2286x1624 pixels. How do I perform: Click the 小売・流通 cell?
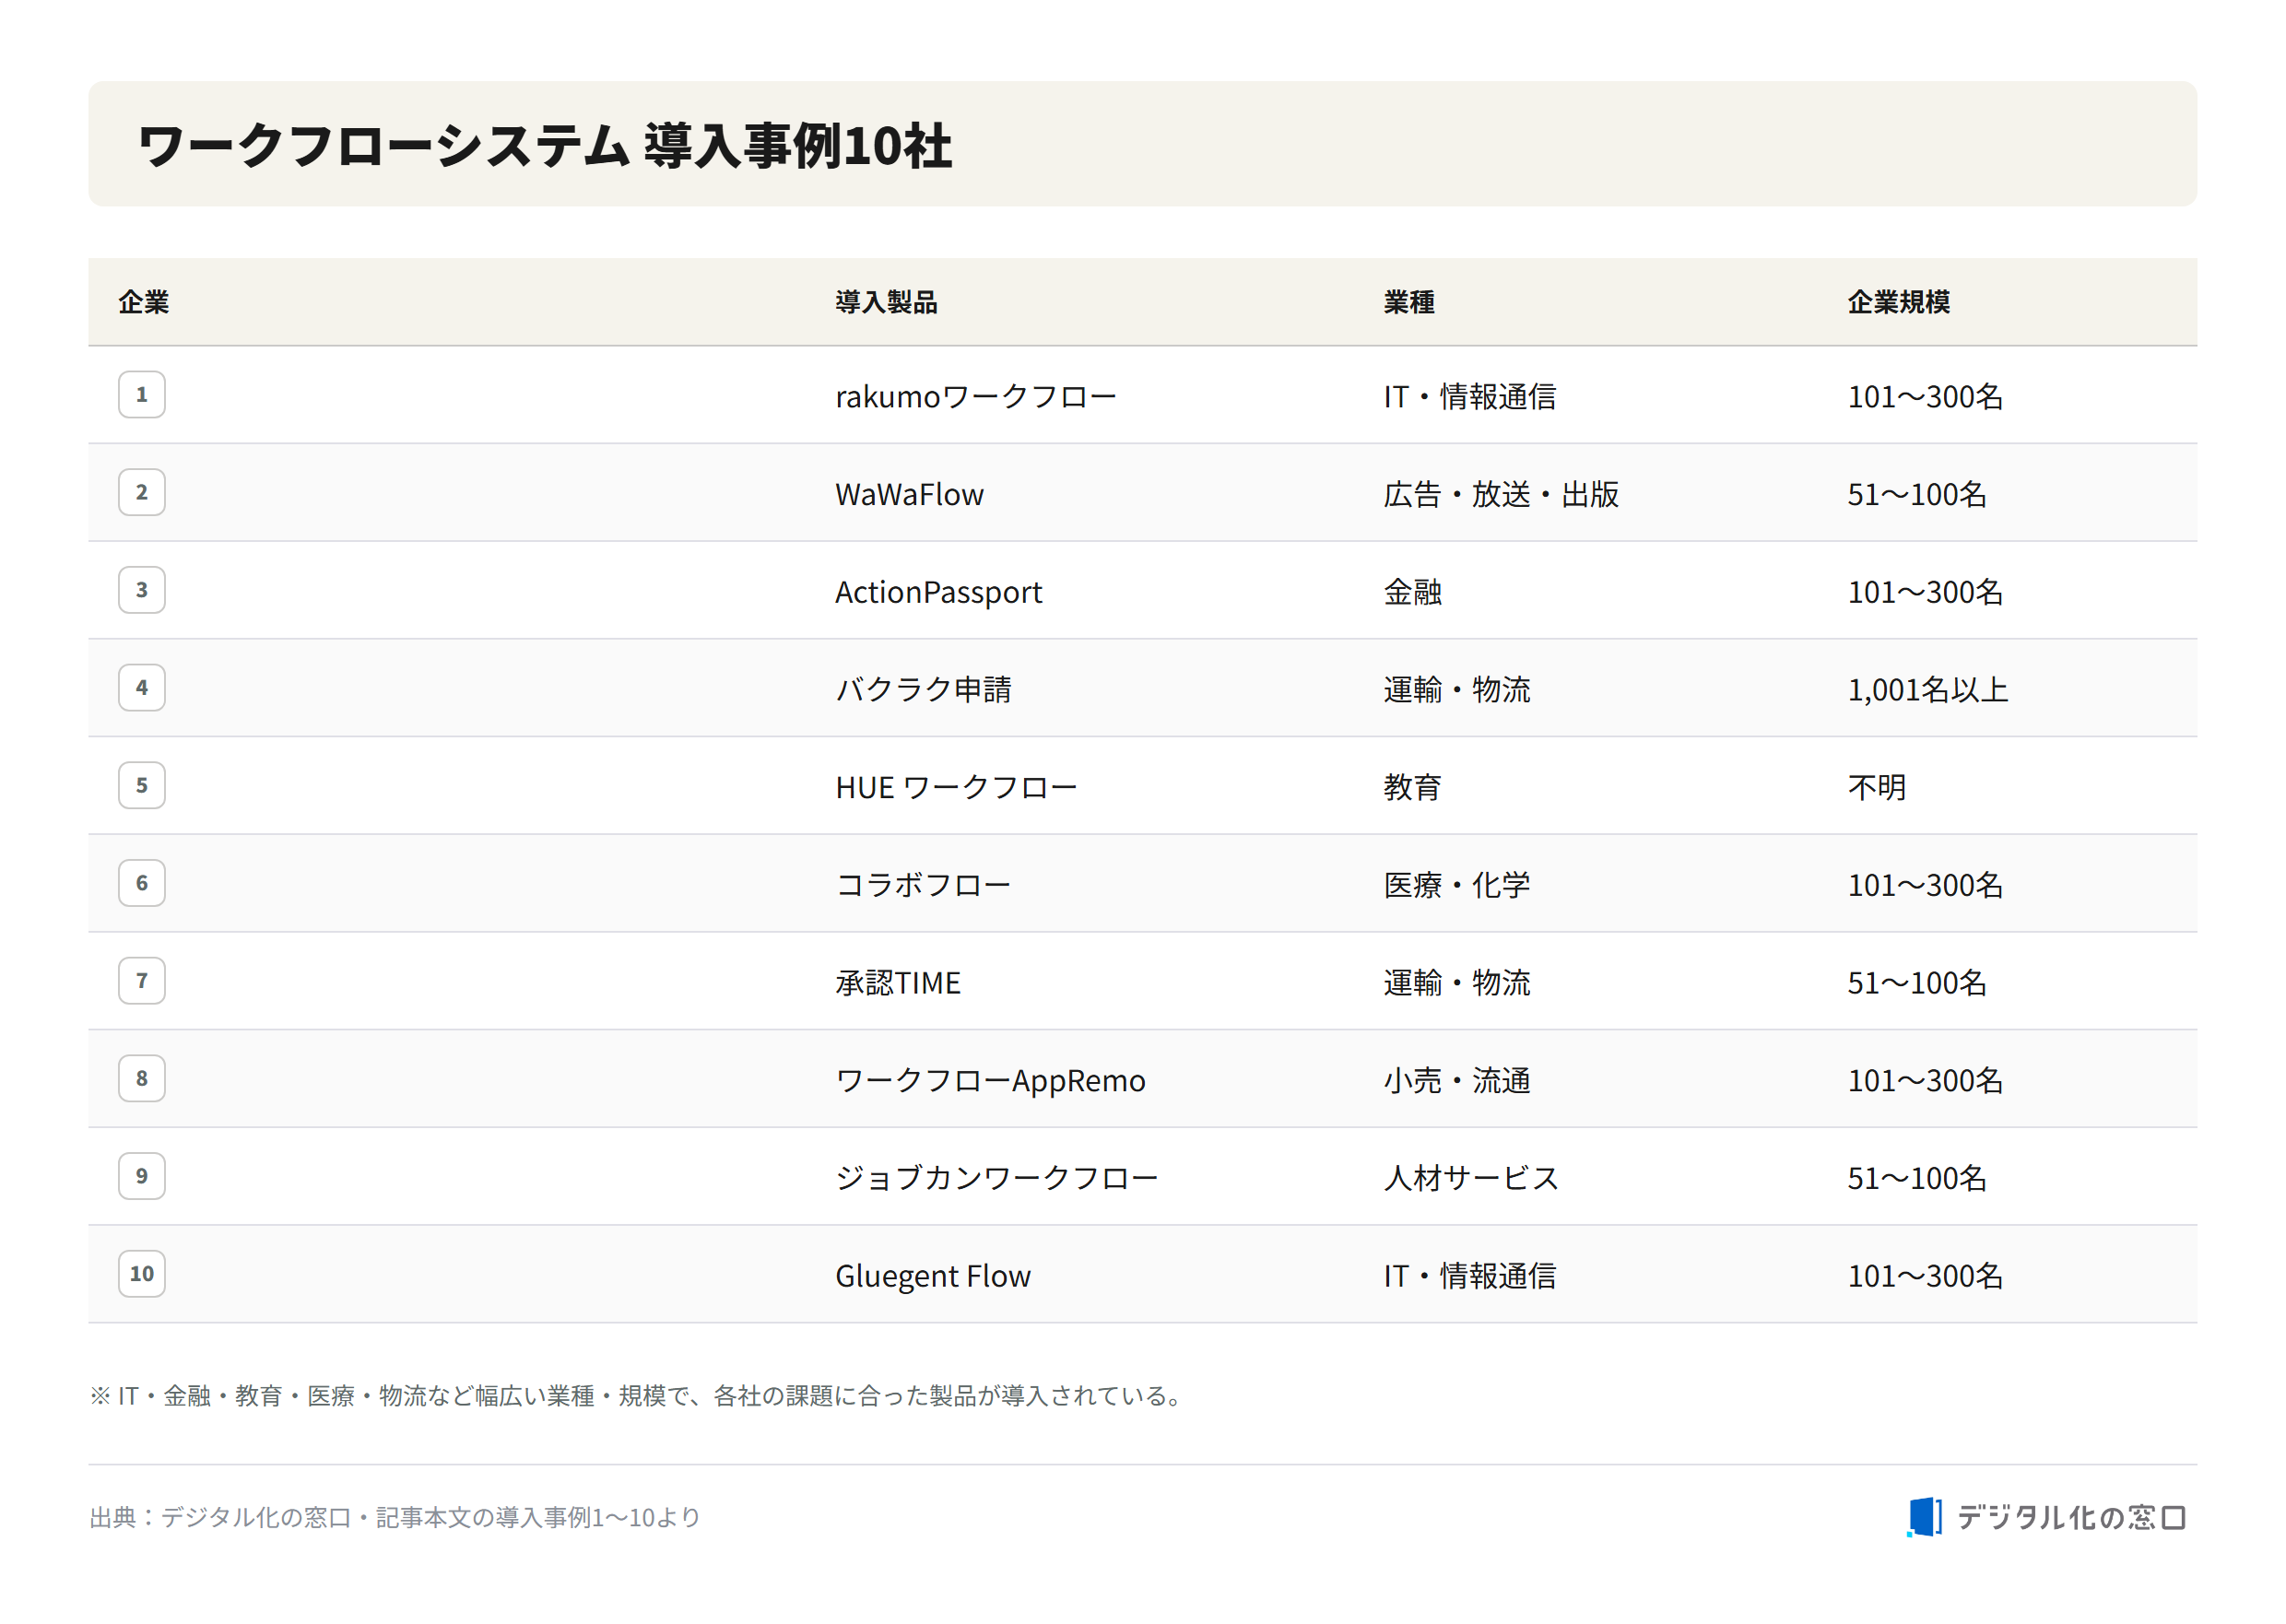point(1457,1081)
